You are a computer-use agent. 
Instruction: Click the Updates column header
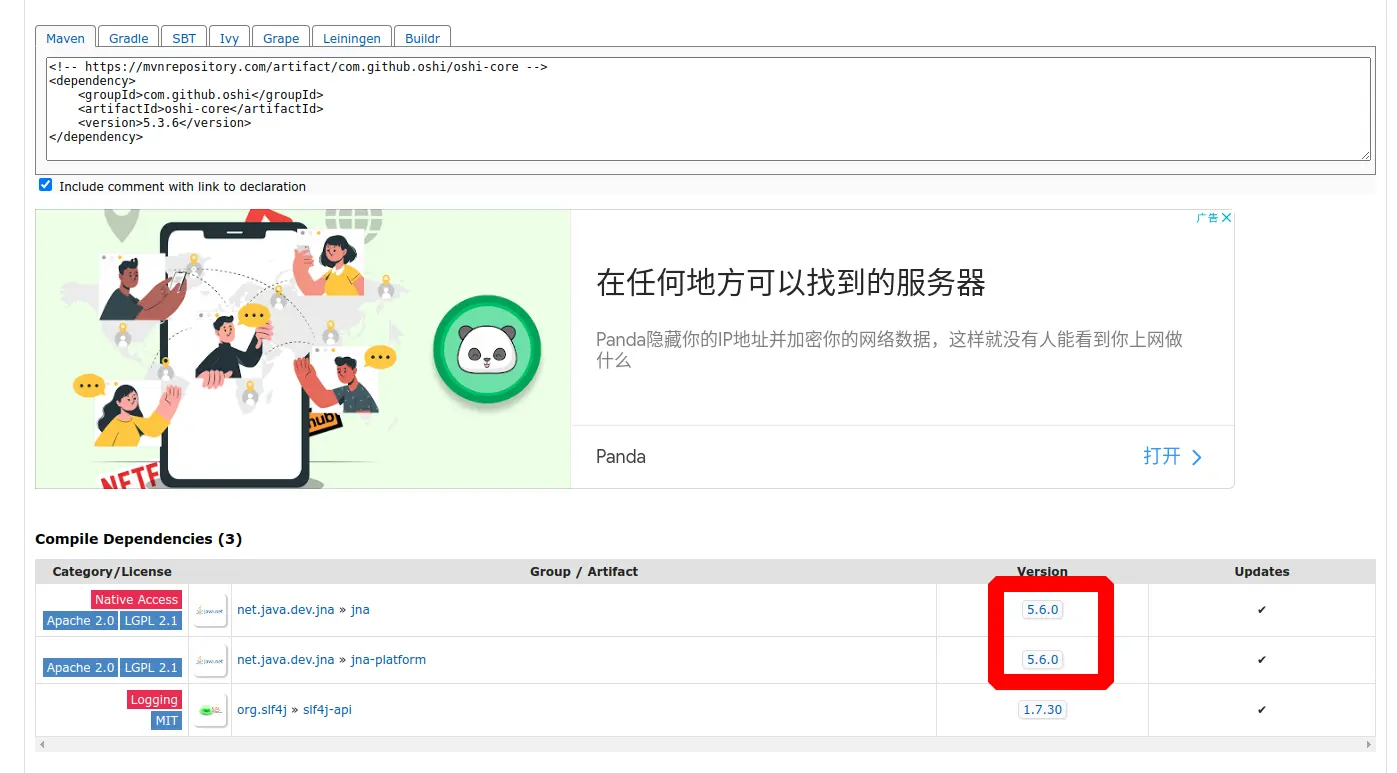pos(1262,571)
